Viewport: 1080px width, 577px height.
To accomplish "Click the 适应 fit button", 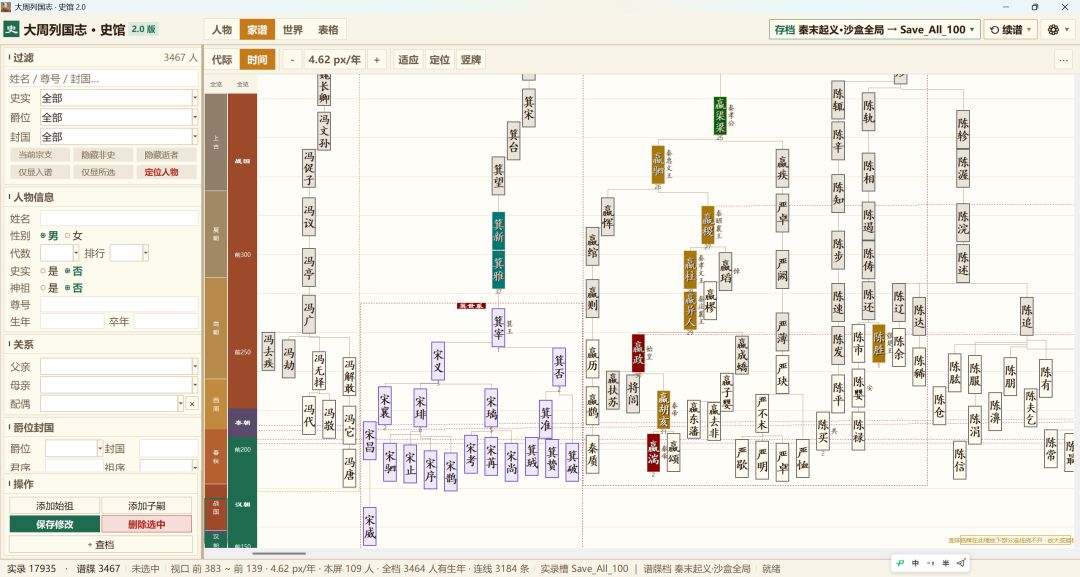I will coord(408,60).
